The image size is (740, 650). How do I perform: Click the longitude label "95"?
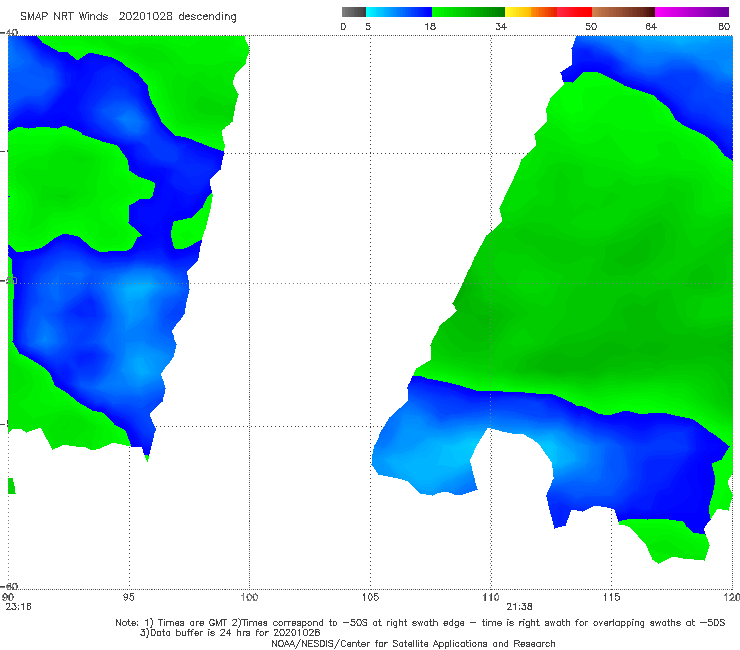(128, 597)
